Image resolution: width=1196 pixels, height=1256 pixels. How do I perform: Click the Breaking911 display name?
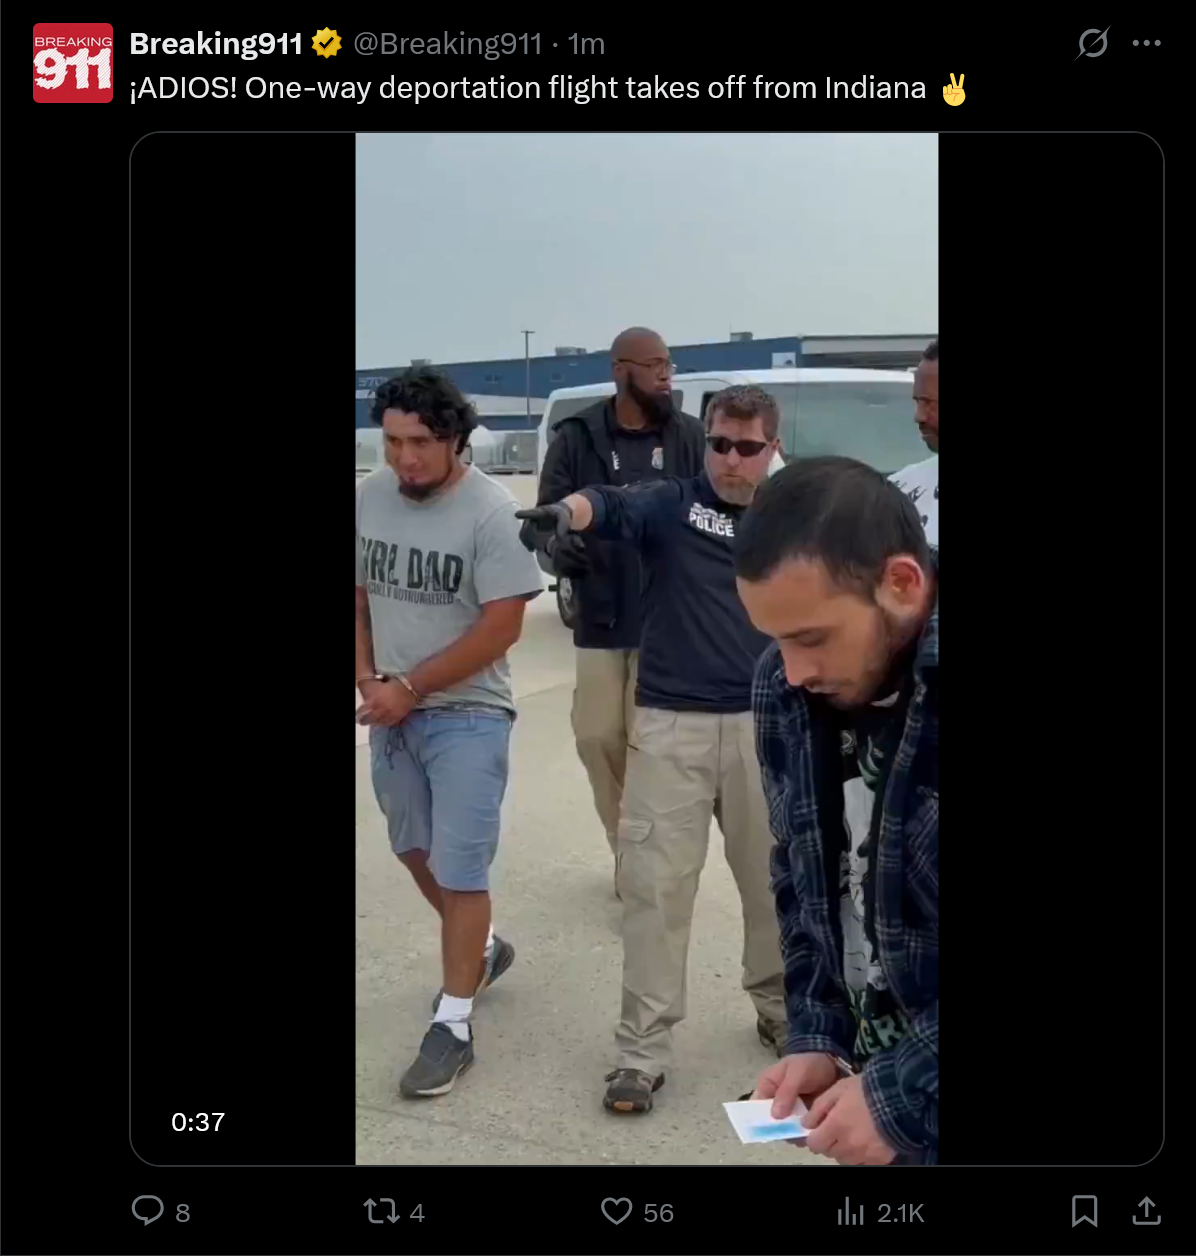(216, 44)
